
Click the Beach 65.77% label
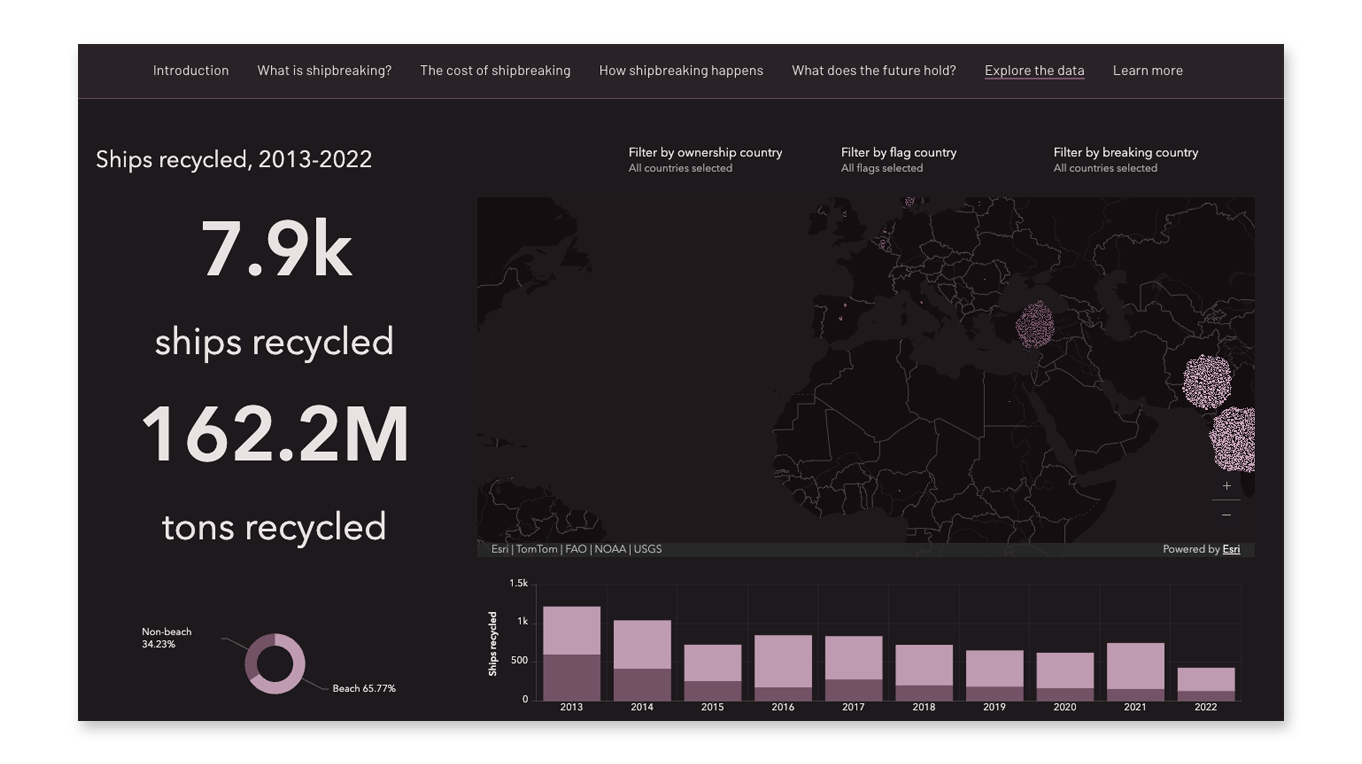click(364, 688)
